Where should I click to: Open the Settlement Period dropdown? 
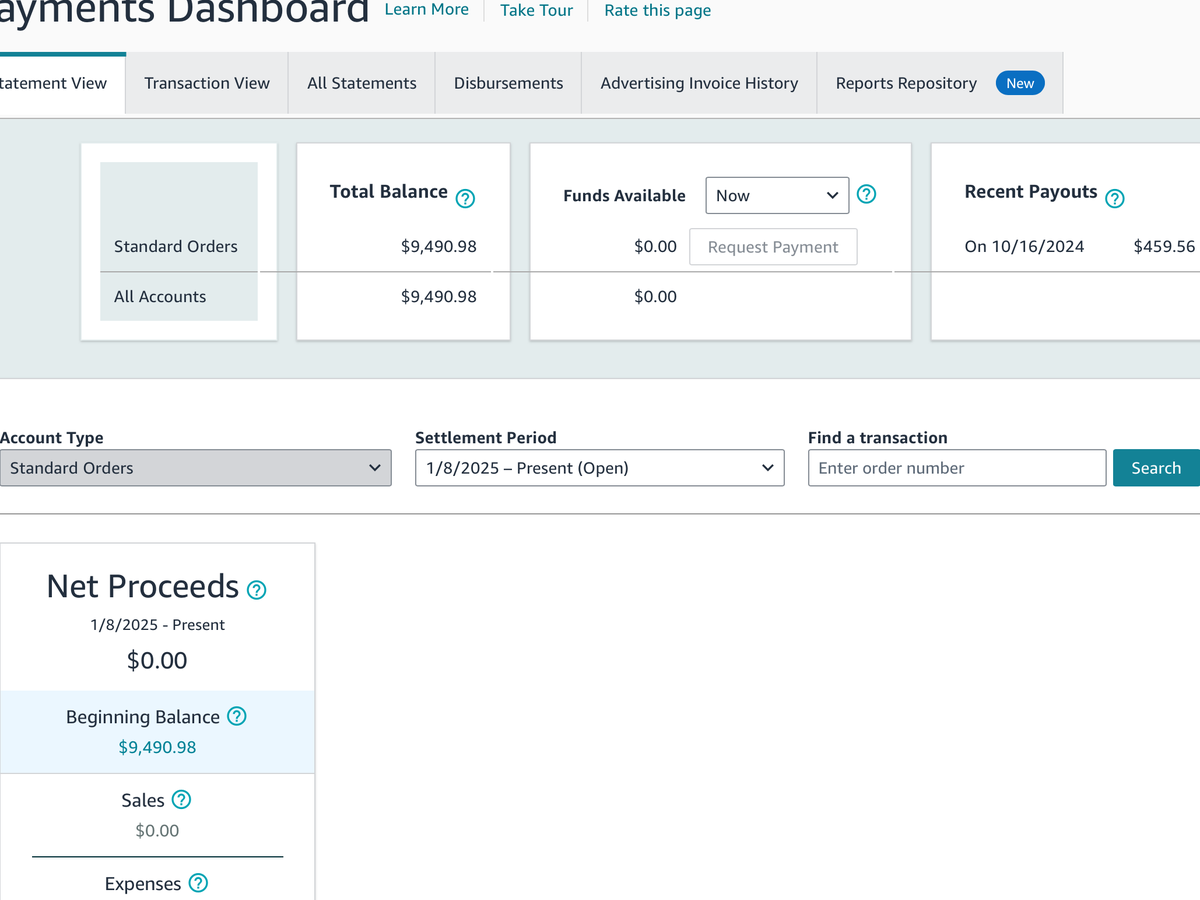coord(599,468)
